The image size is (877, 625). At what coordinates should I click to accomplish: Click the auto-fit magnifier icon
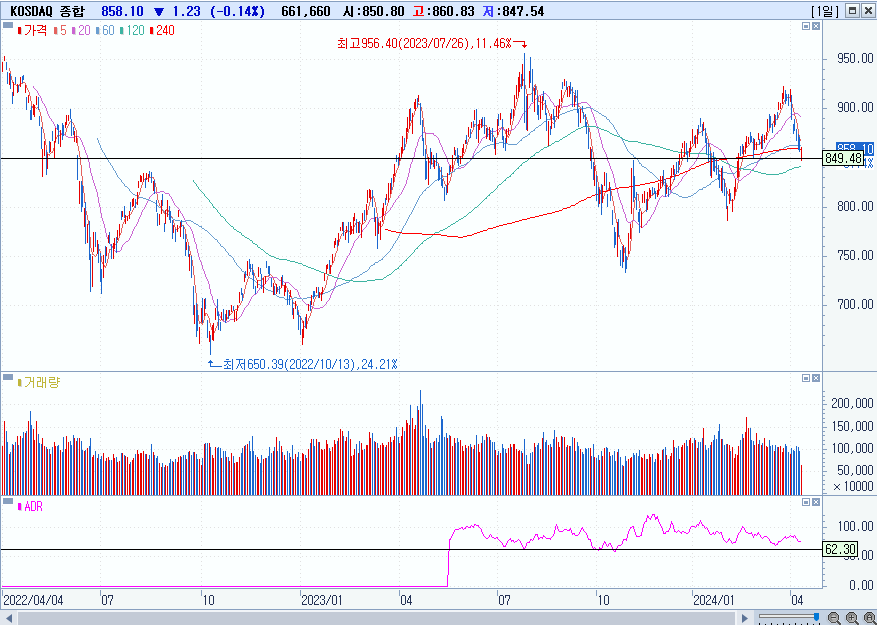tap(869, 618)
